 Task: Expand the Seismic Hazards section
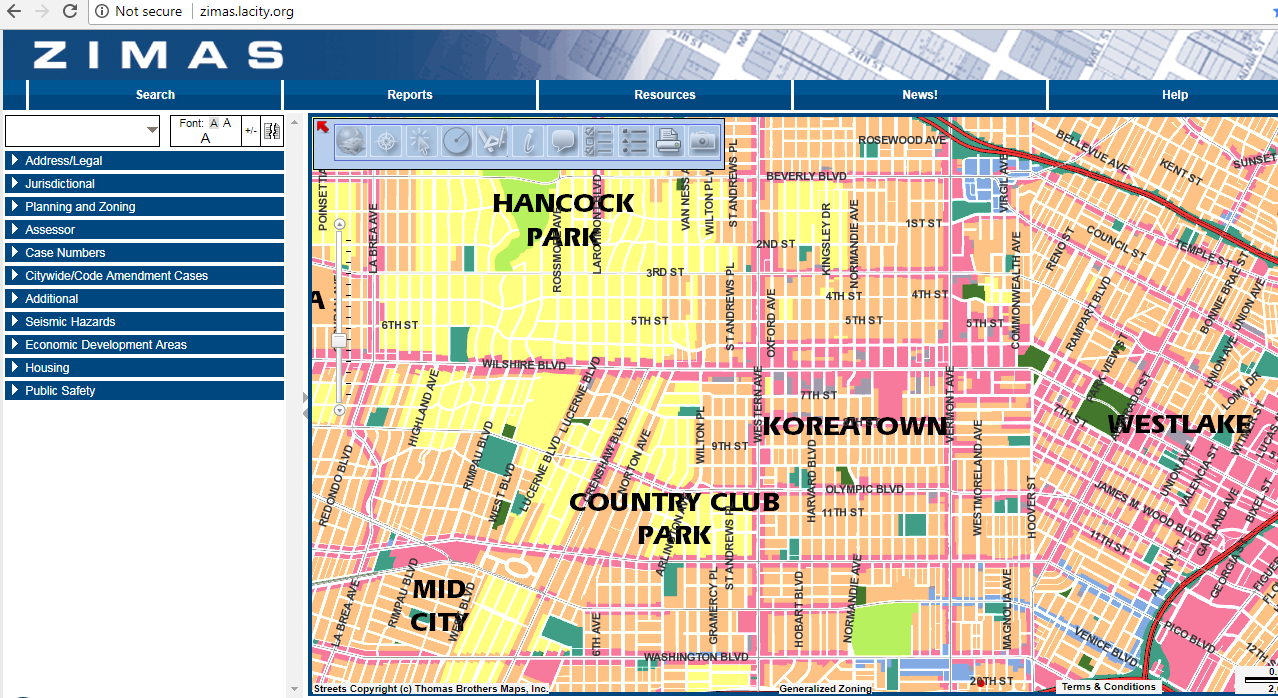coord(70,322)
